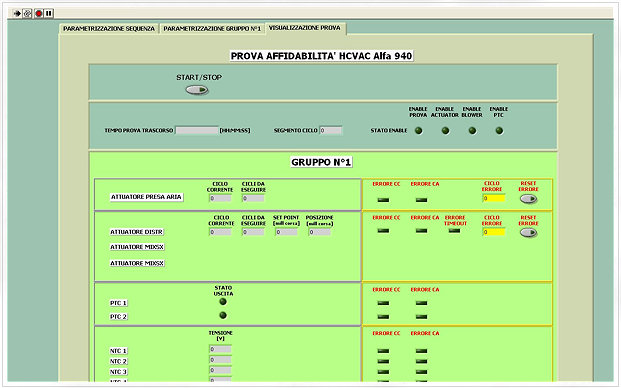The height and width of the screenshot is (388, 621).
Task: Click ERRORE CC indicator for NTC 3
Action: click(x=383, y=372)
